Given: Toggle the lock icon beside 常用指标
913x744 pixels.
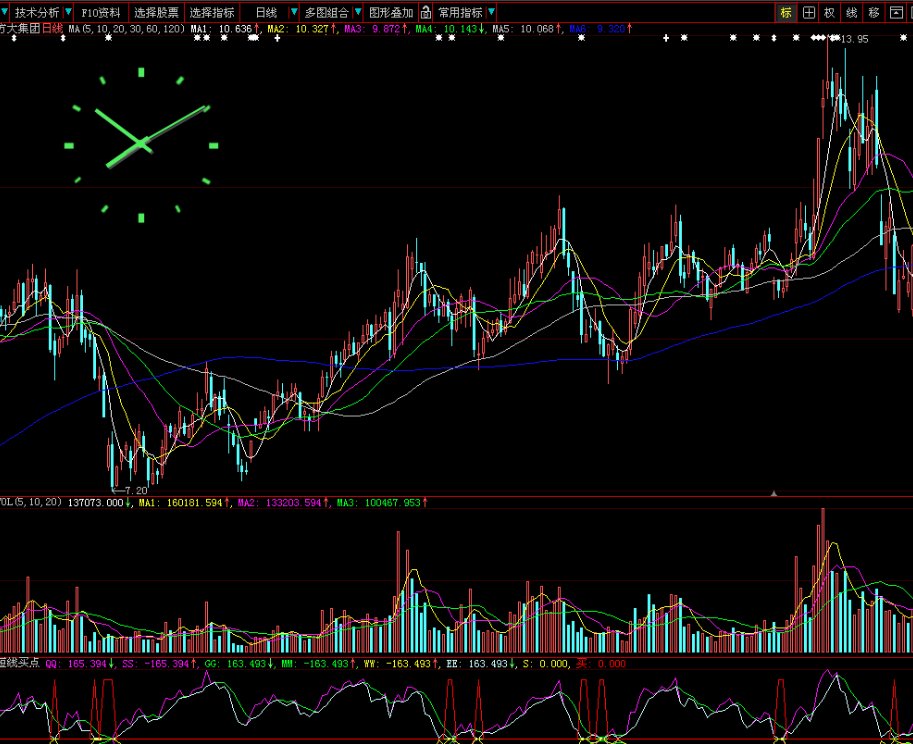Looking at the screenshot, I should coord(426,13).
